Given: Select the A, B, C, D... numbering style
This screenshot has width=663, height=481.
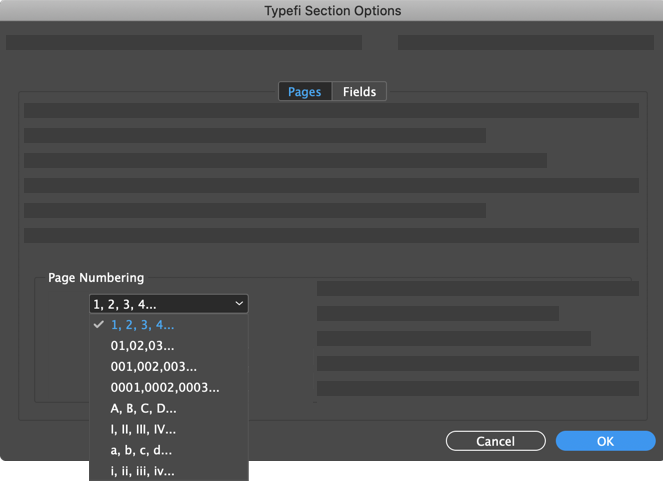Looking at the screenshot, I should pyautogui.click(x=169, y=408).
